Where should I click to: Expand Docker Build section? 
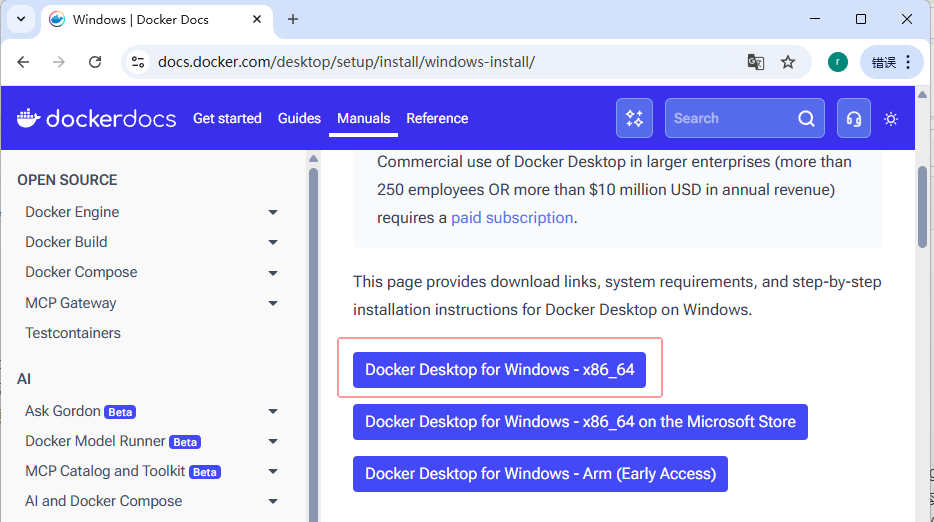click(273, 243)
